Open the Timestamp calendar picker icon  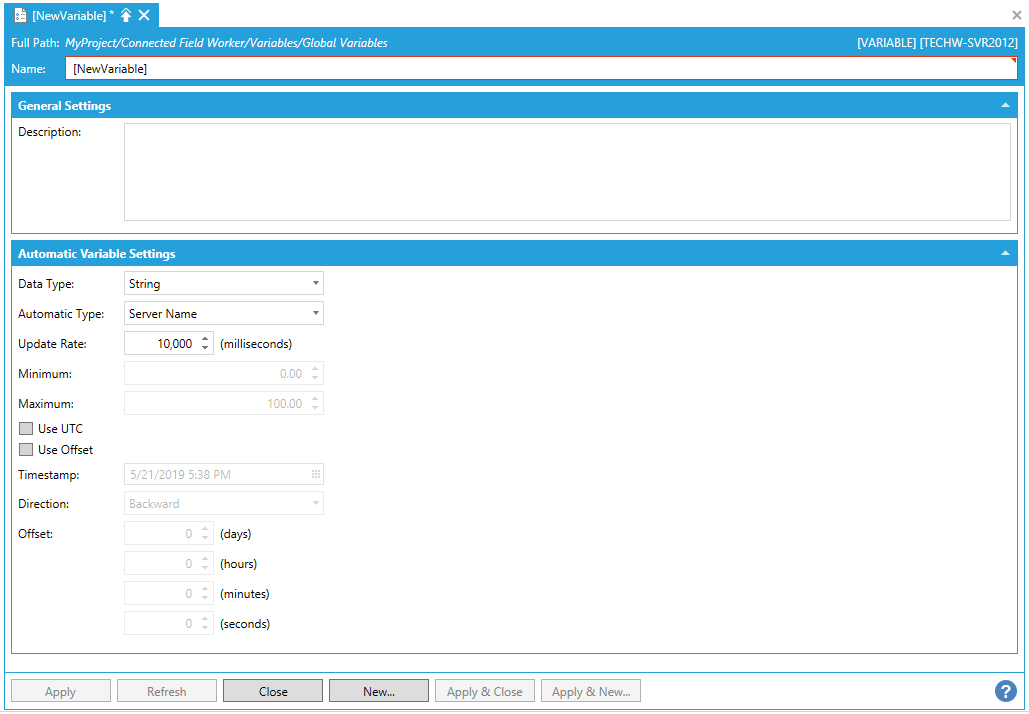point(316,474)
